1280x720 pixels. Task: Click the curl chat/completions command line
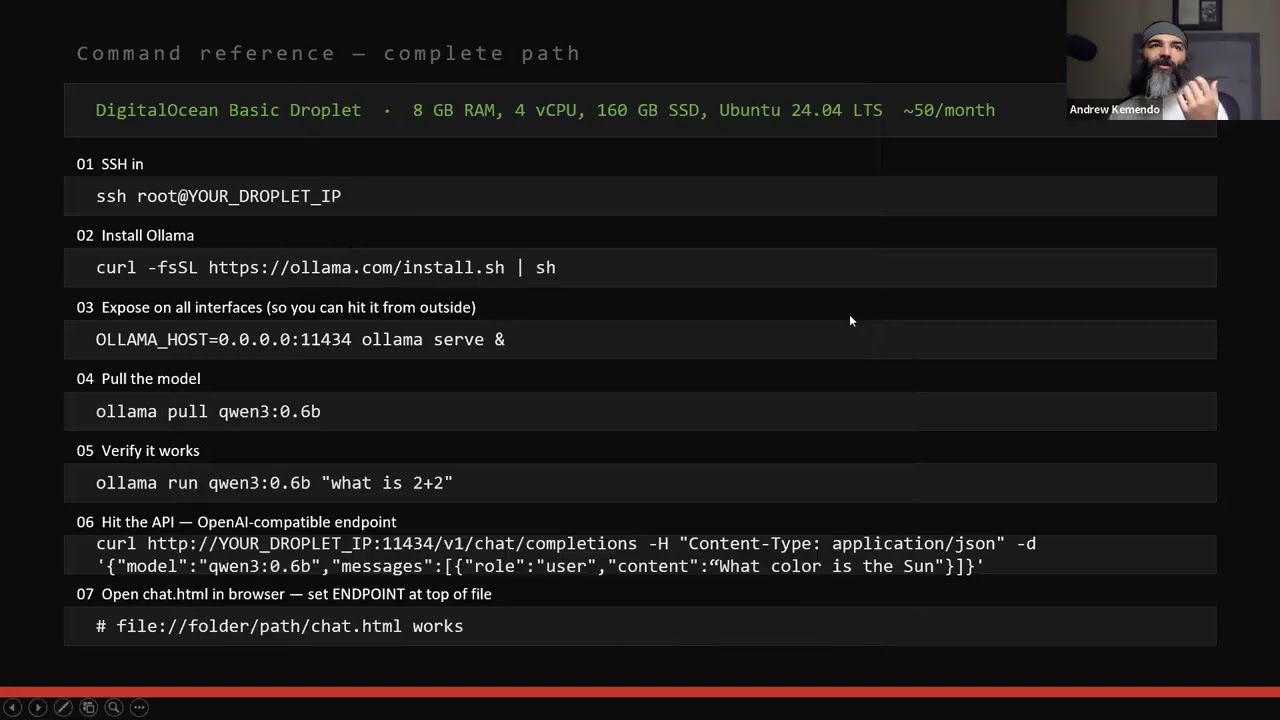tap(566, 544)
